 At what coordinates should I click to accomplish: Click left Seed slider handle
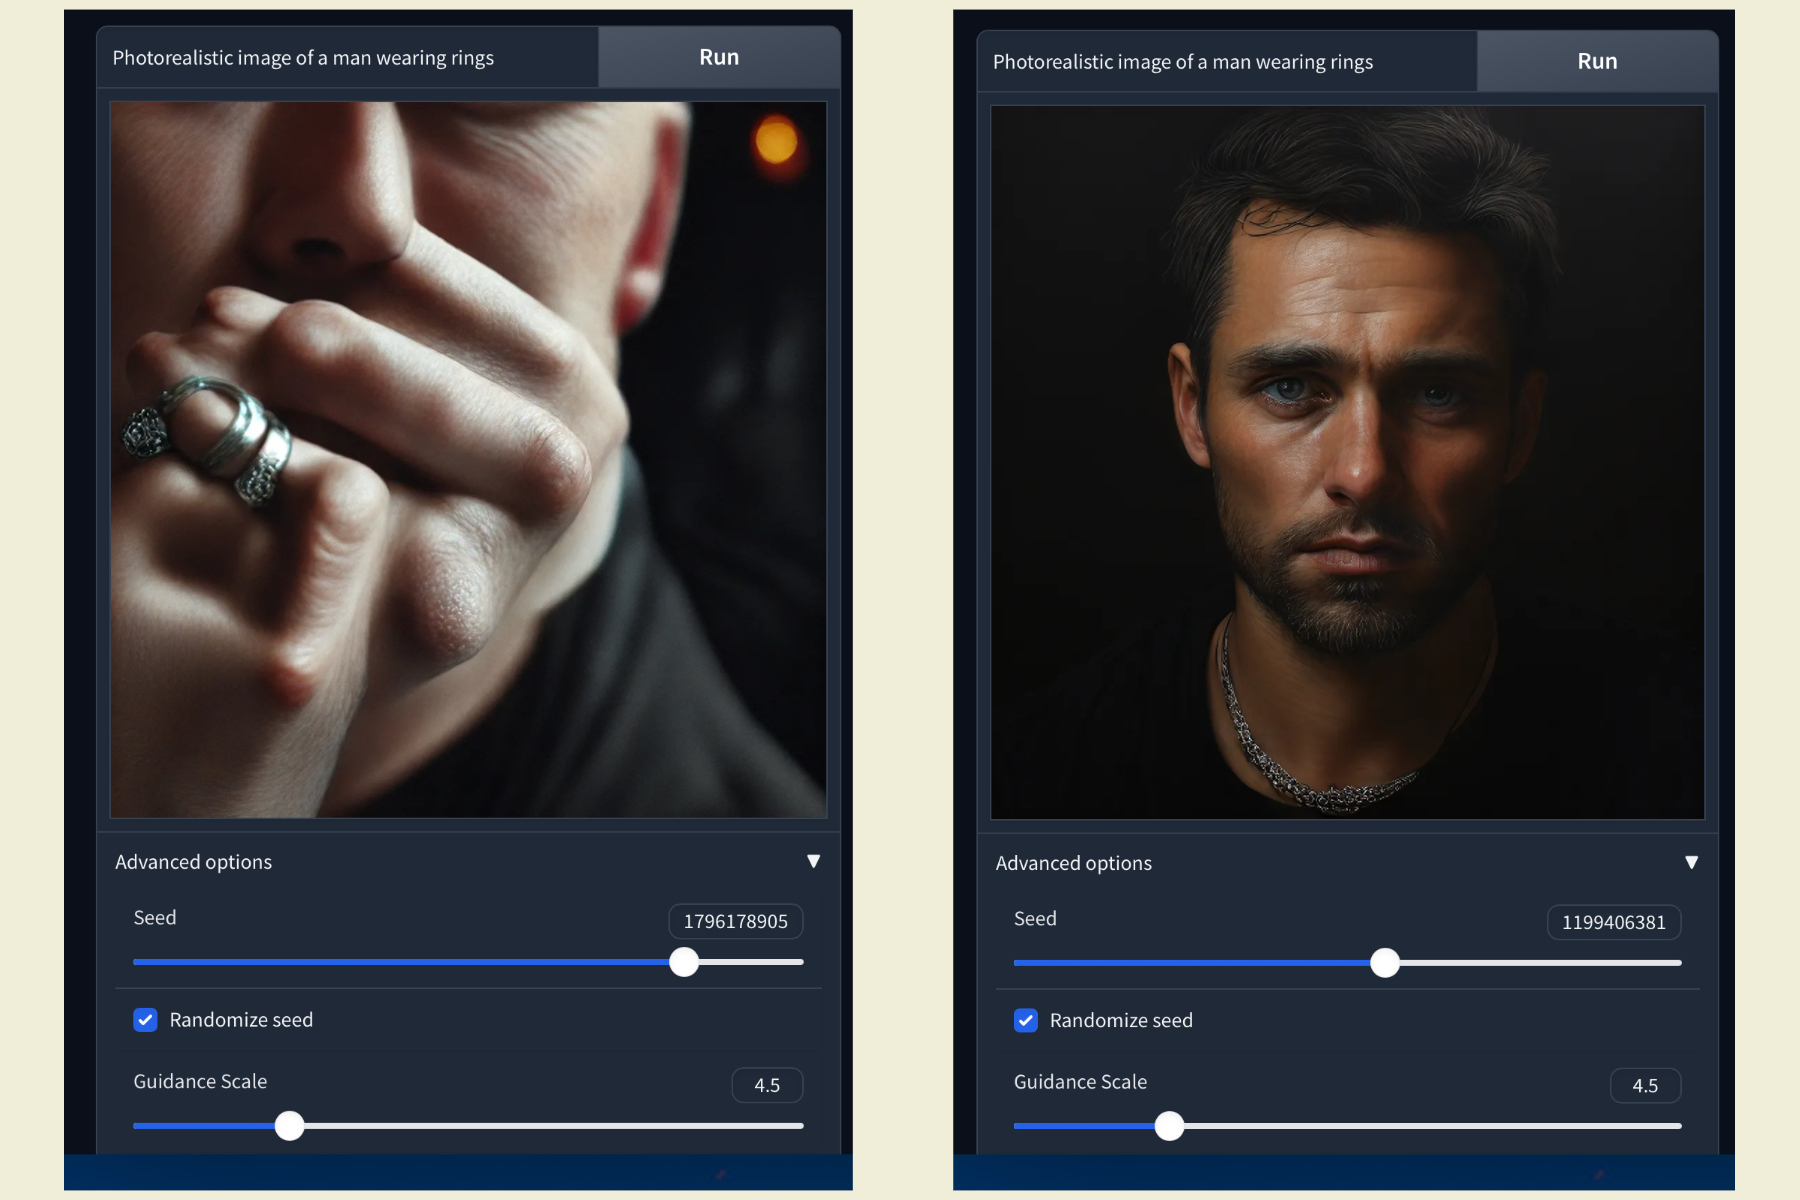[684, 962]
